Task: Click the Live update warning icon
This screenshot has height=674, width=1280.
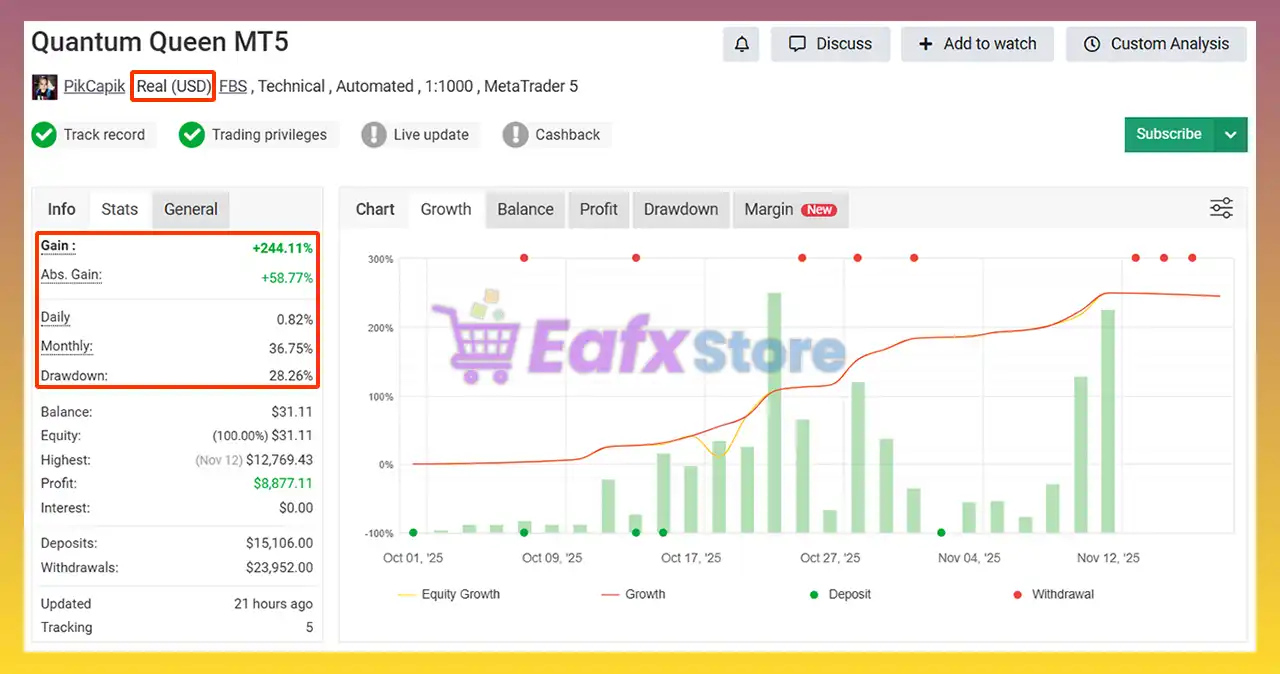Action: (374, 135)
